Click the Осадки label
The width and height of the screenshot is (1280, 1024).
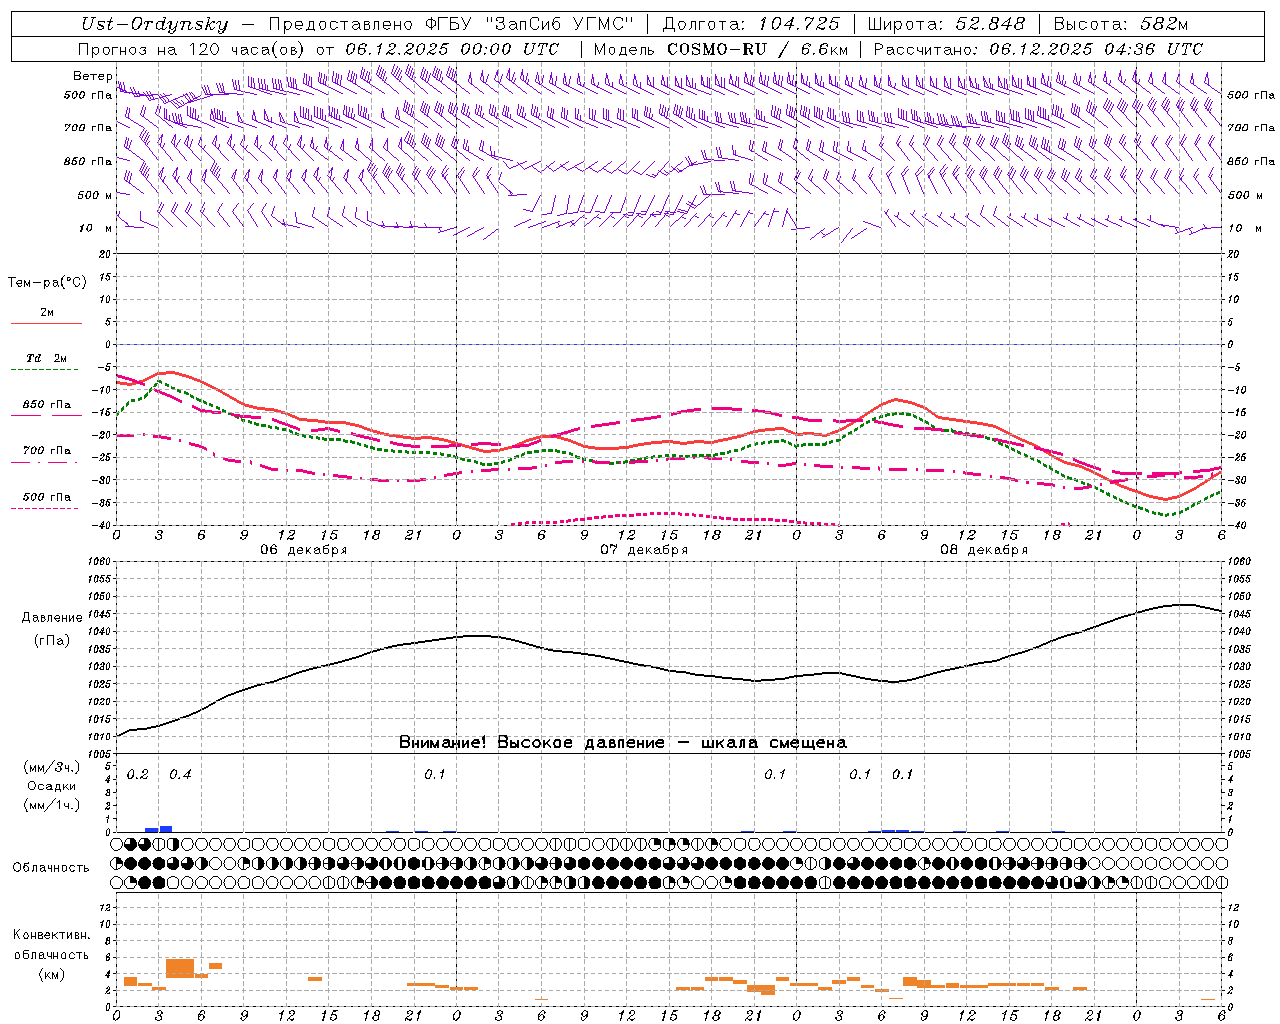[52, 786]
